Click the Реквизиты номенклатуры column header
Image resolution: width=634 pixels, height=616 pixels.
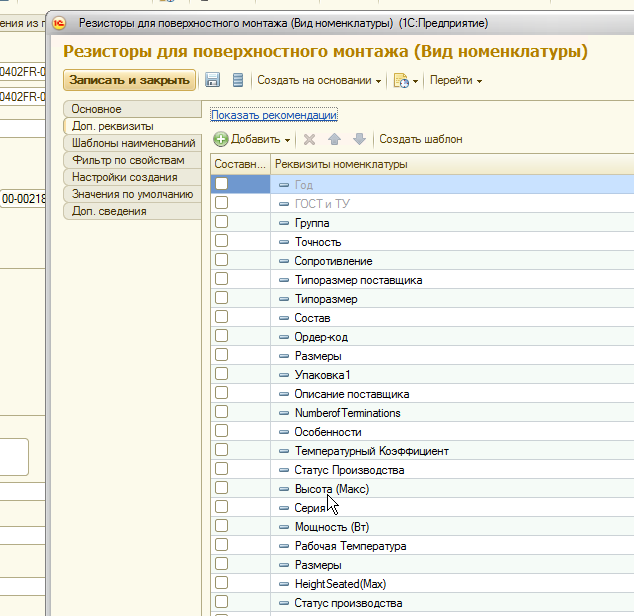pyautogui.click(x=341, y=164)
